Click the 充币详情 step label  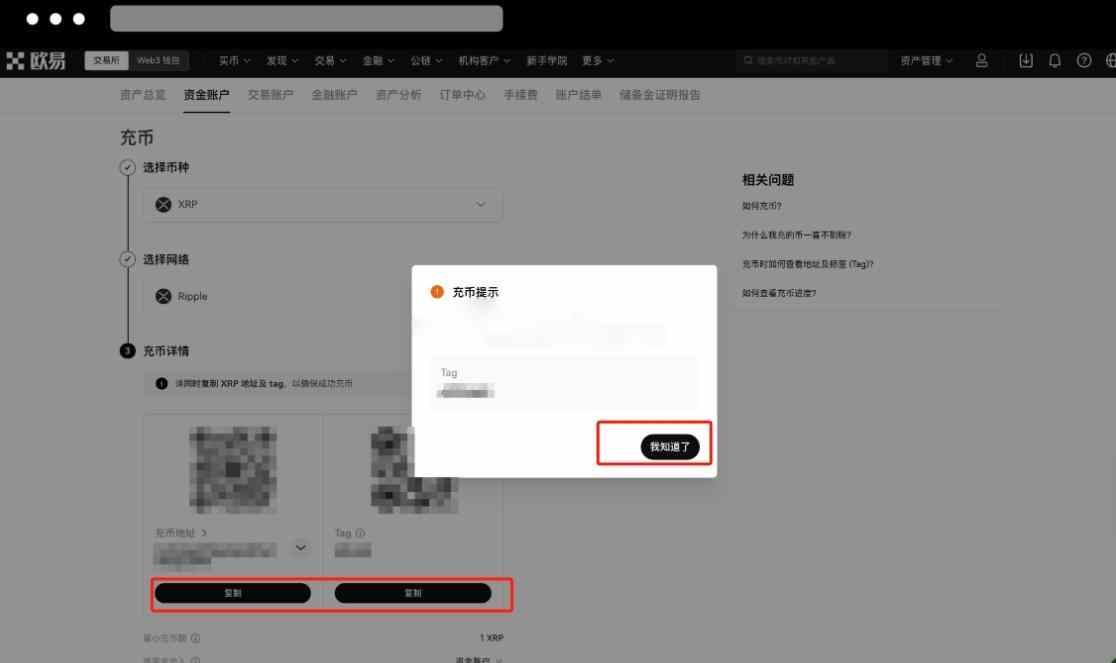tap(166, 351)
